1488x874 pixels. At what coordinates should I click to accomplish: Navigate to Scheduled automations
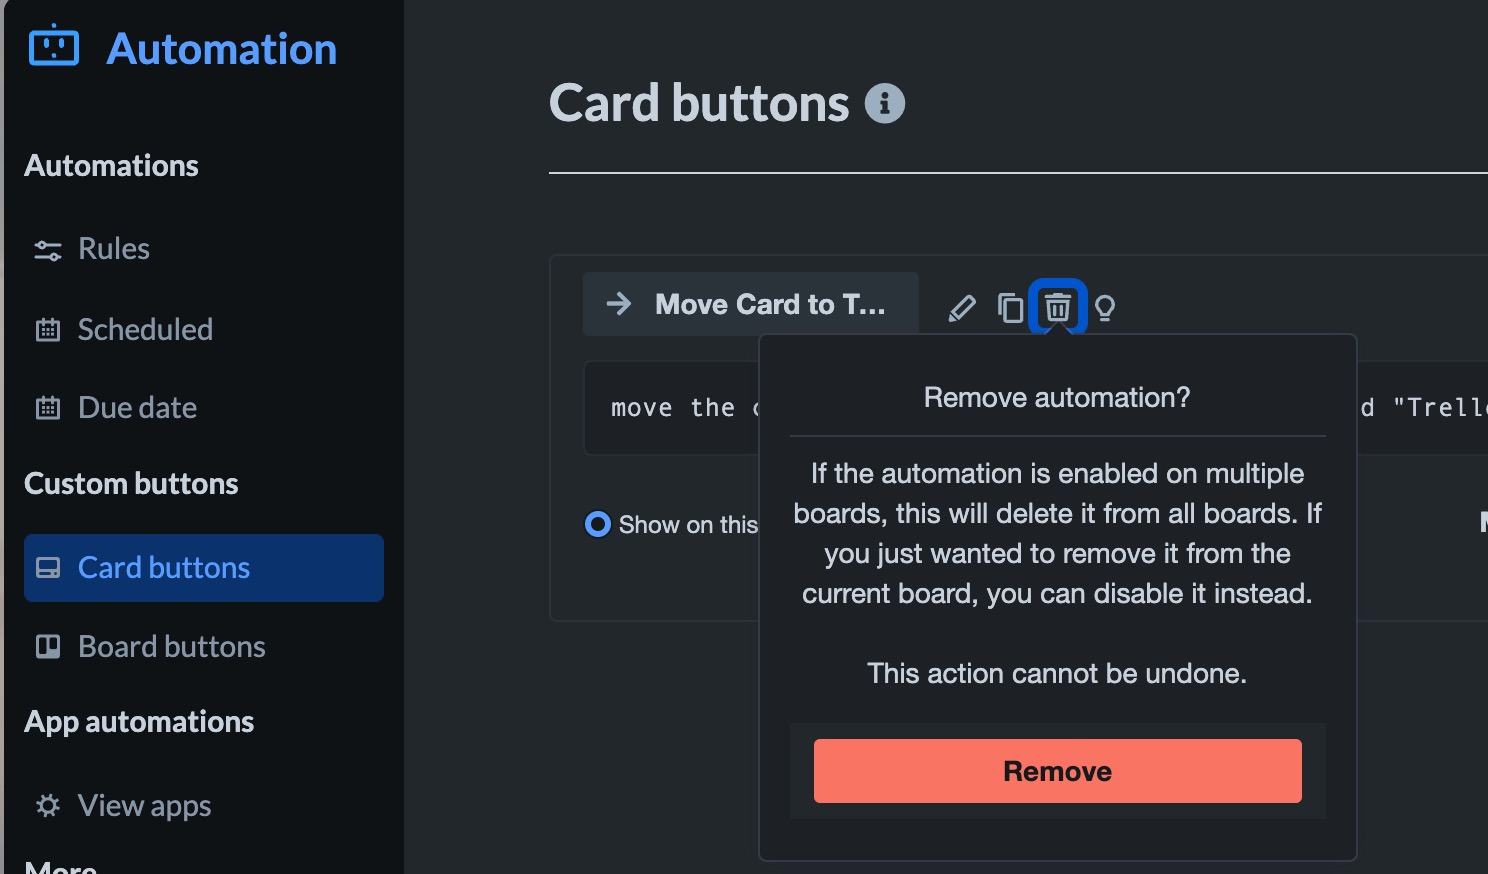pyautogui.click(x=144, y=329)
